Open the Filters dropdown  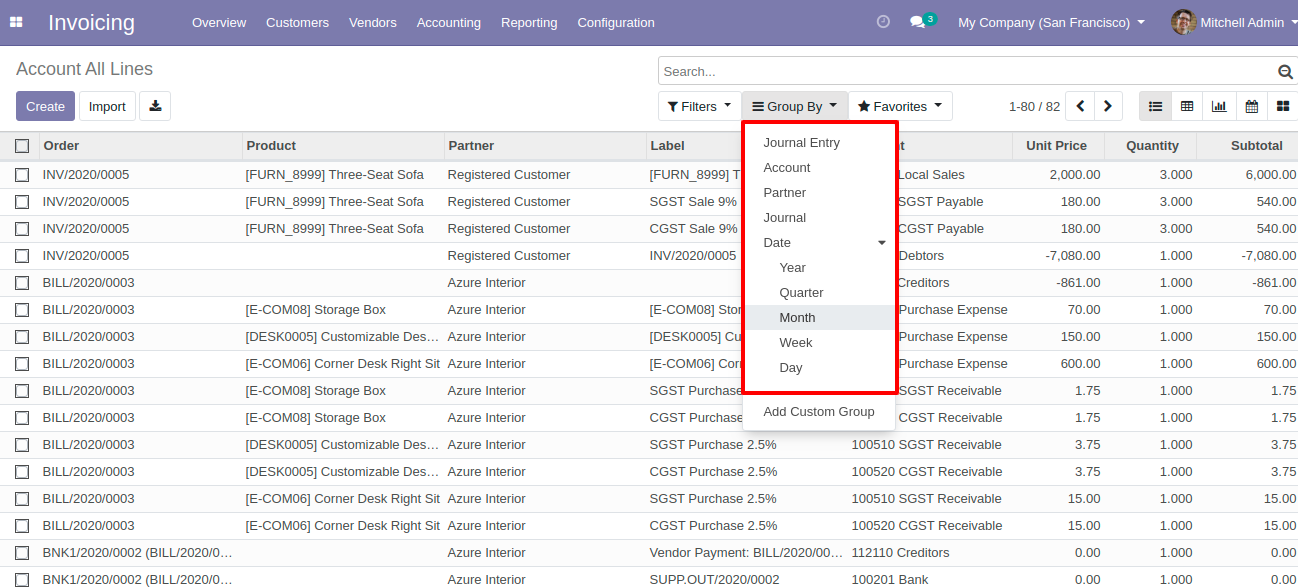[699, 106]
